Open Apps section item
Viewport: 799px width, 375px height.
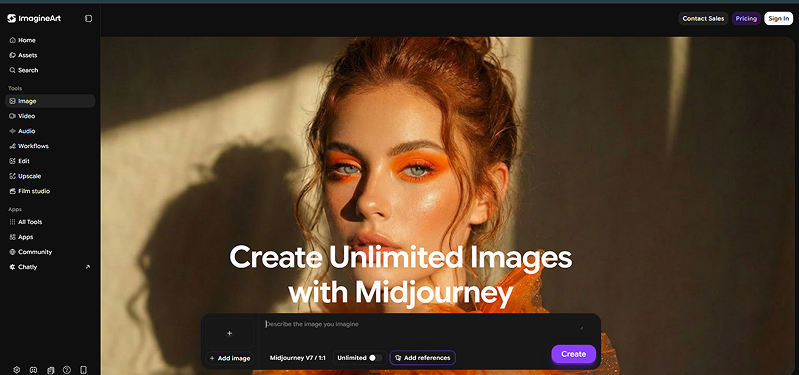pos(50,237)
